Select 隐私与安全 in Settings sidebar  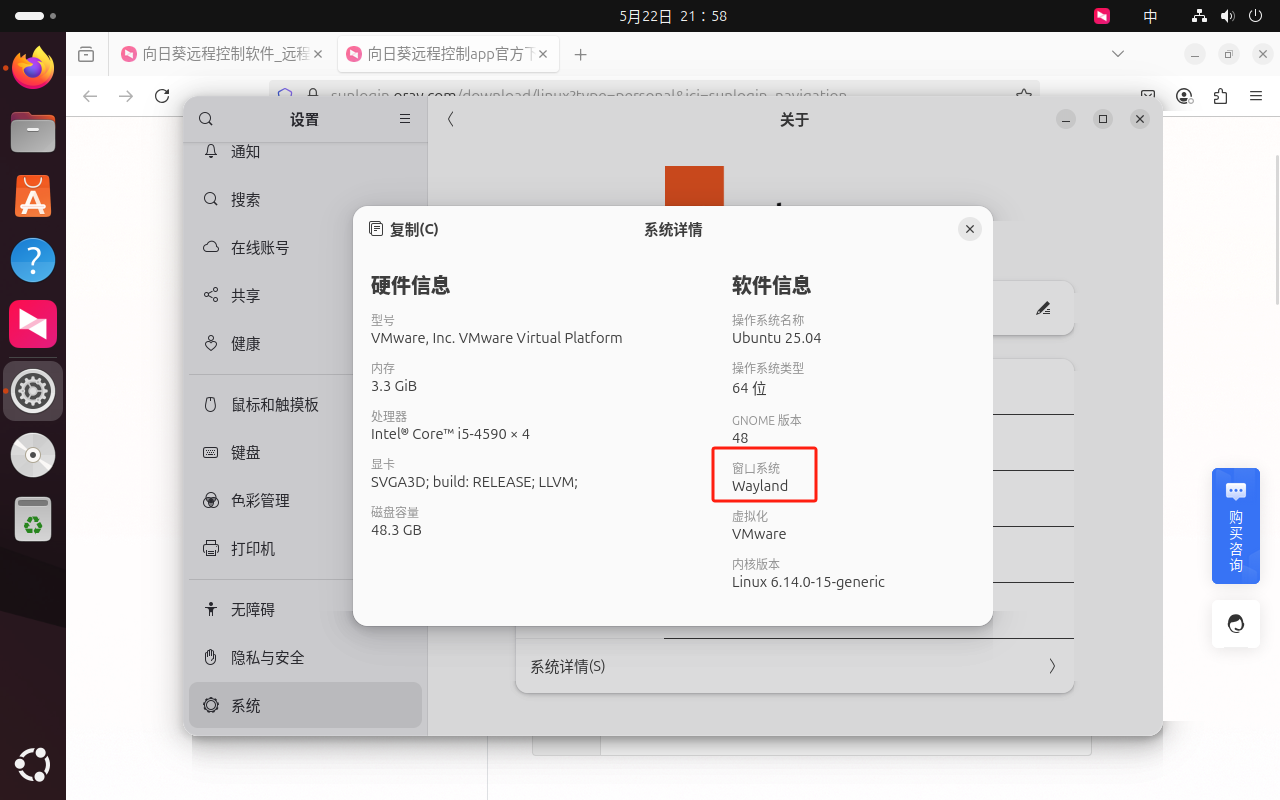click(x=305, y=657)
